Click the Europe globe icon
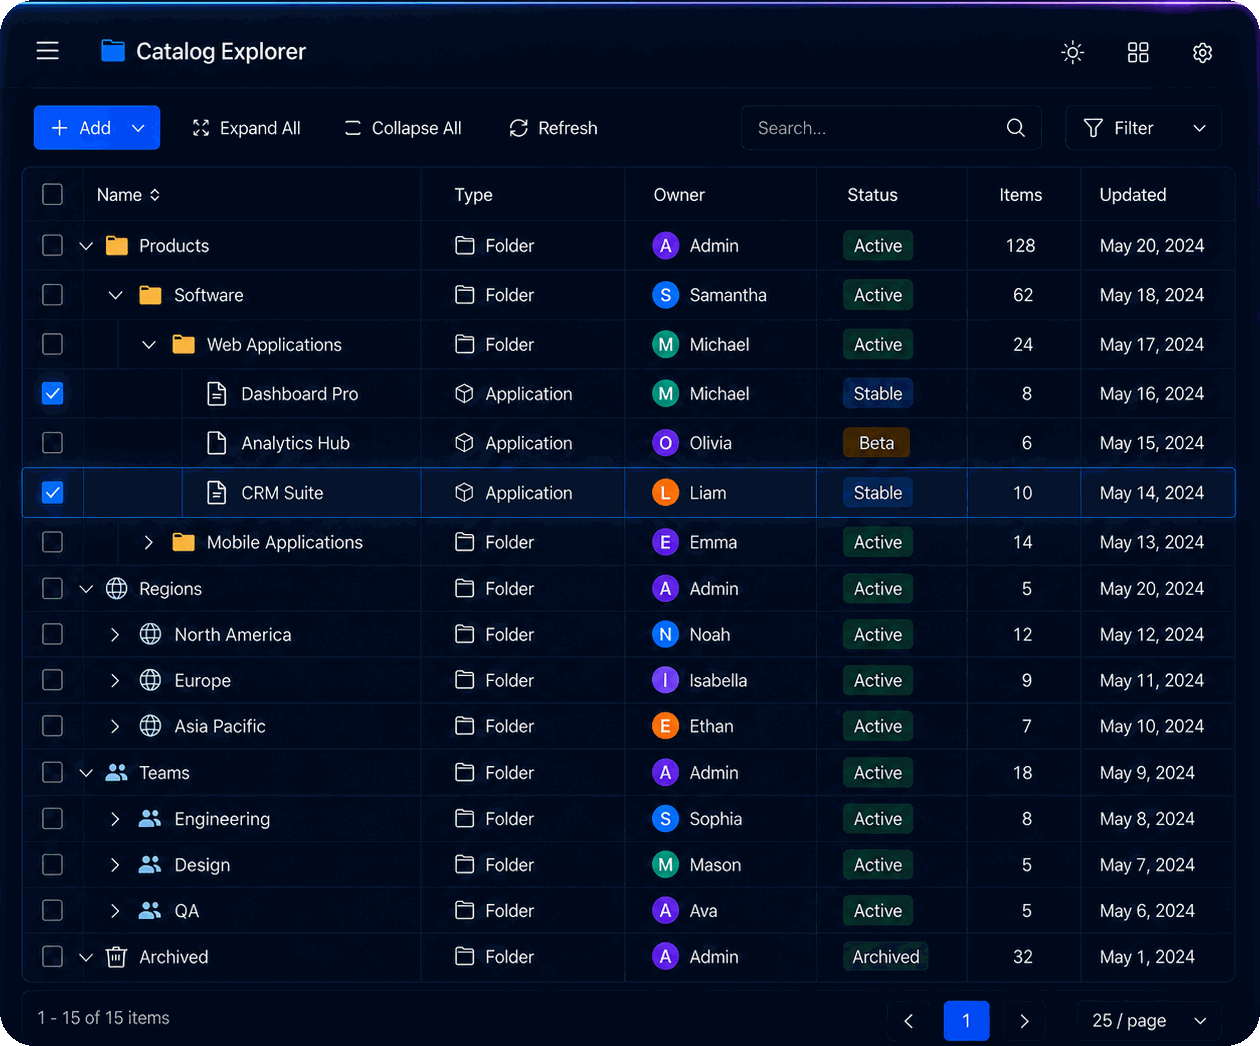 point(151,681)
